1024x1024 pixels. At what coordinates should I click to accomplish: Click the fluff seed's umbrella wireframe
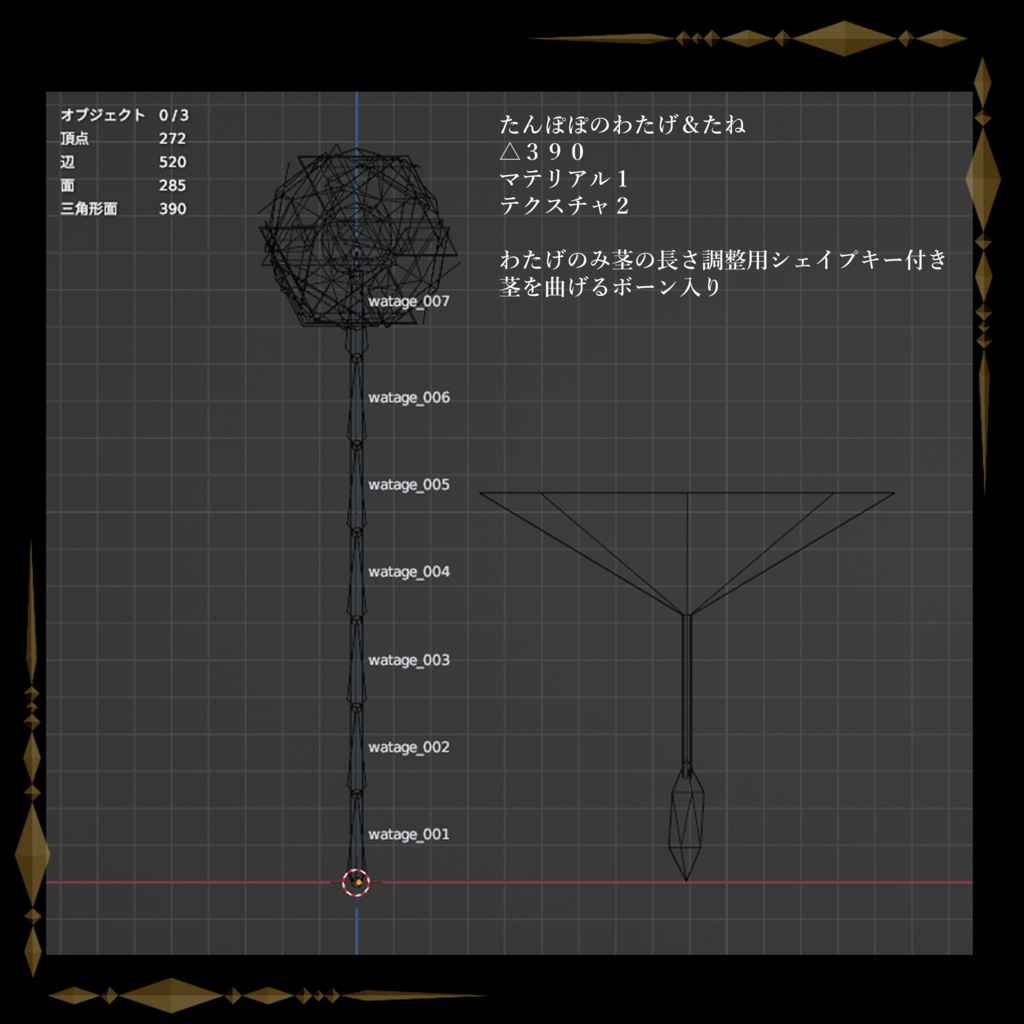(x=687, y=553)
